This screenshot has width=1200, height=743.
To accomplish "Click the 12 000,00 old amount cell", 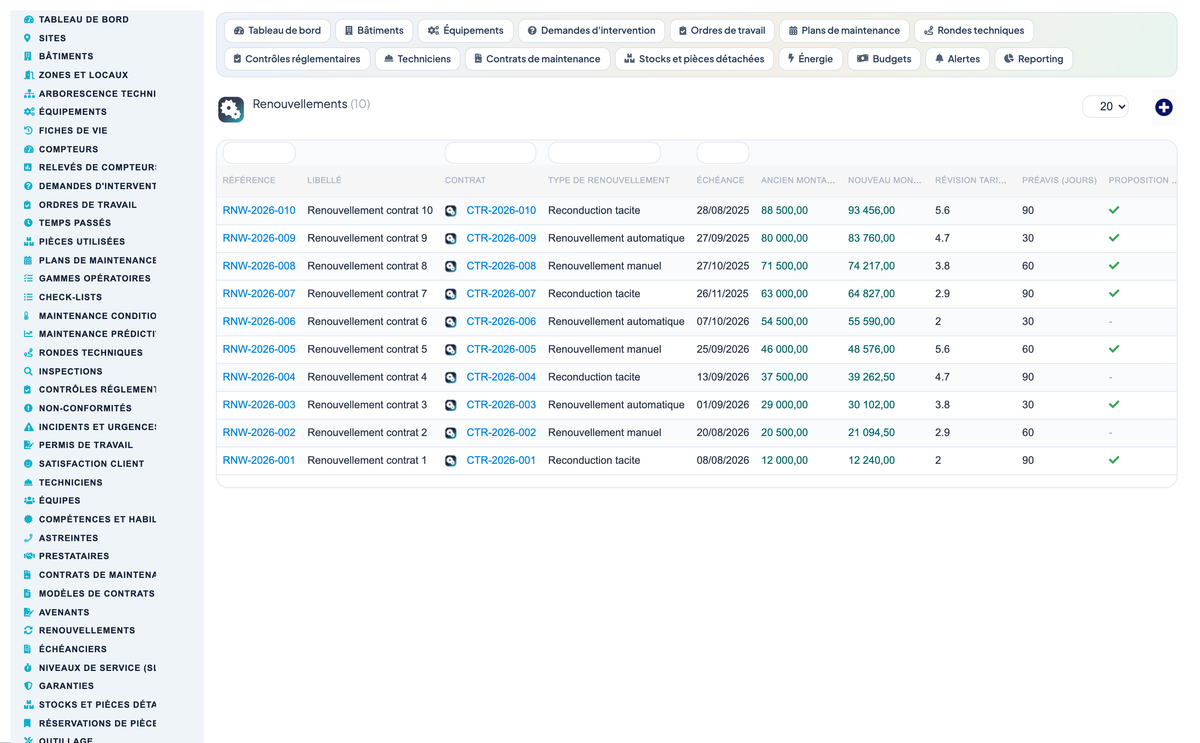I will click(x=784, y=461).
